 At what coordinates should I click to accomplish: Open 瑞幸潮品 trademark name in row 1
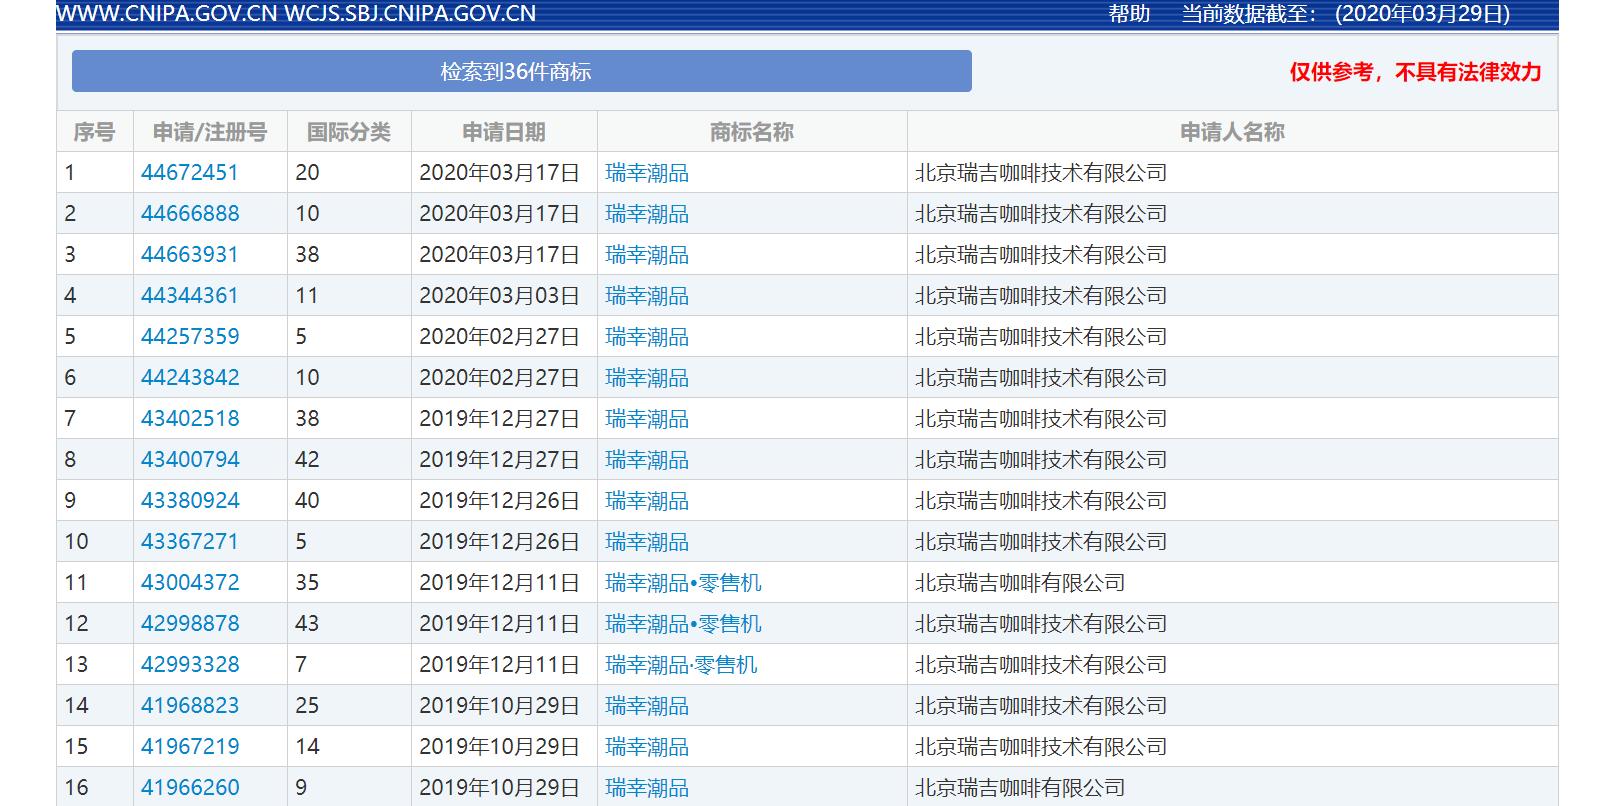(x=647, y=173)
